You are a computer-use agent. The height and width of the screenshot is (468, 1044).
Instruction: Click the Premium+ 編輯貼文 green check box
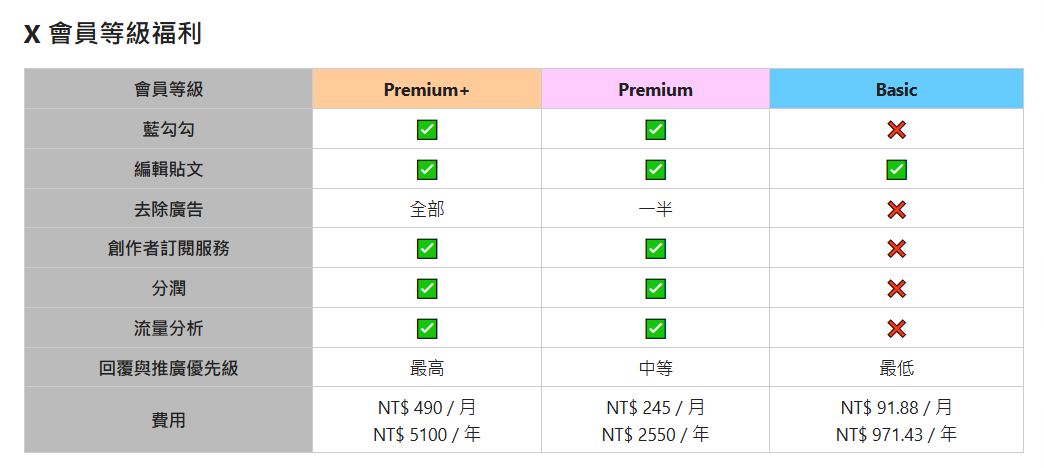coord(427,170)
